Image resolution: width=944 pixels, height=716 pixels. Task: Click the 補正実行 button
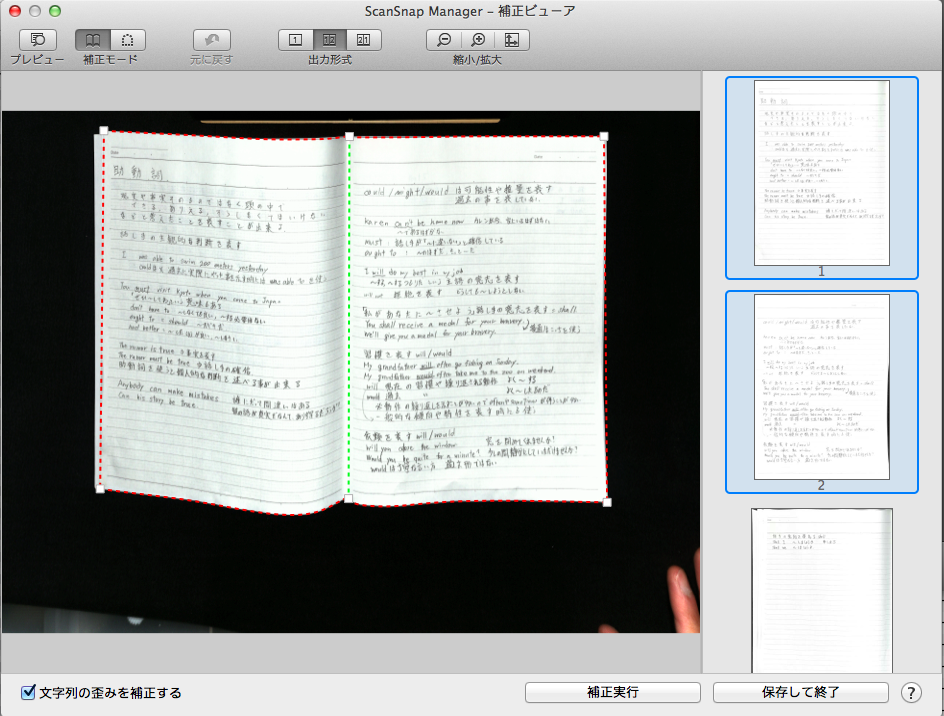613,693
